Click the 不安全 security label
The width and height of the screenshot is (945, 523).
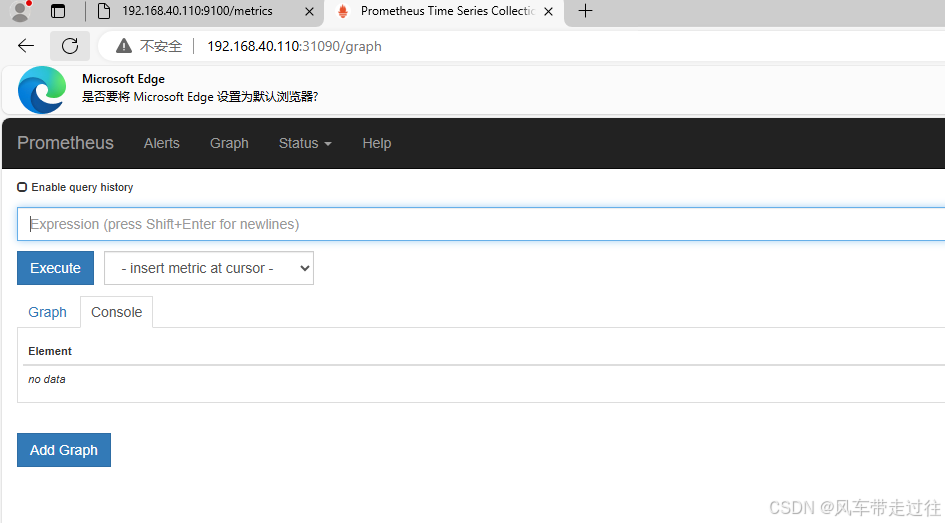161,46
